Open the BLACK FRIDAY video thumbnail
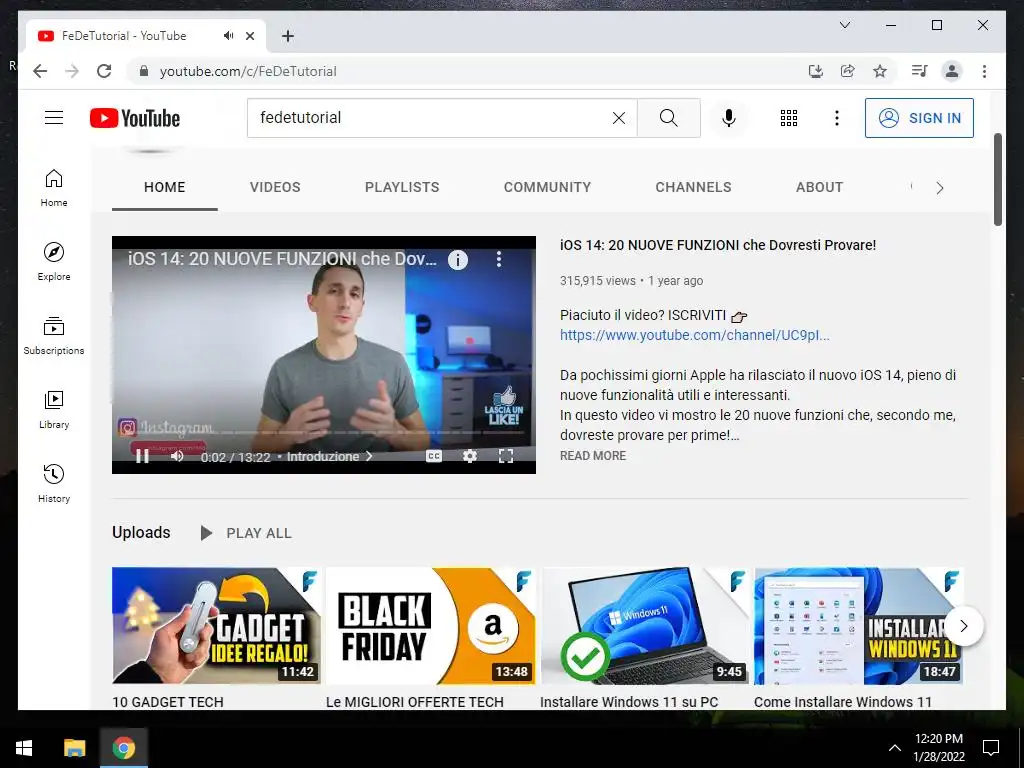 coord(430,626)
